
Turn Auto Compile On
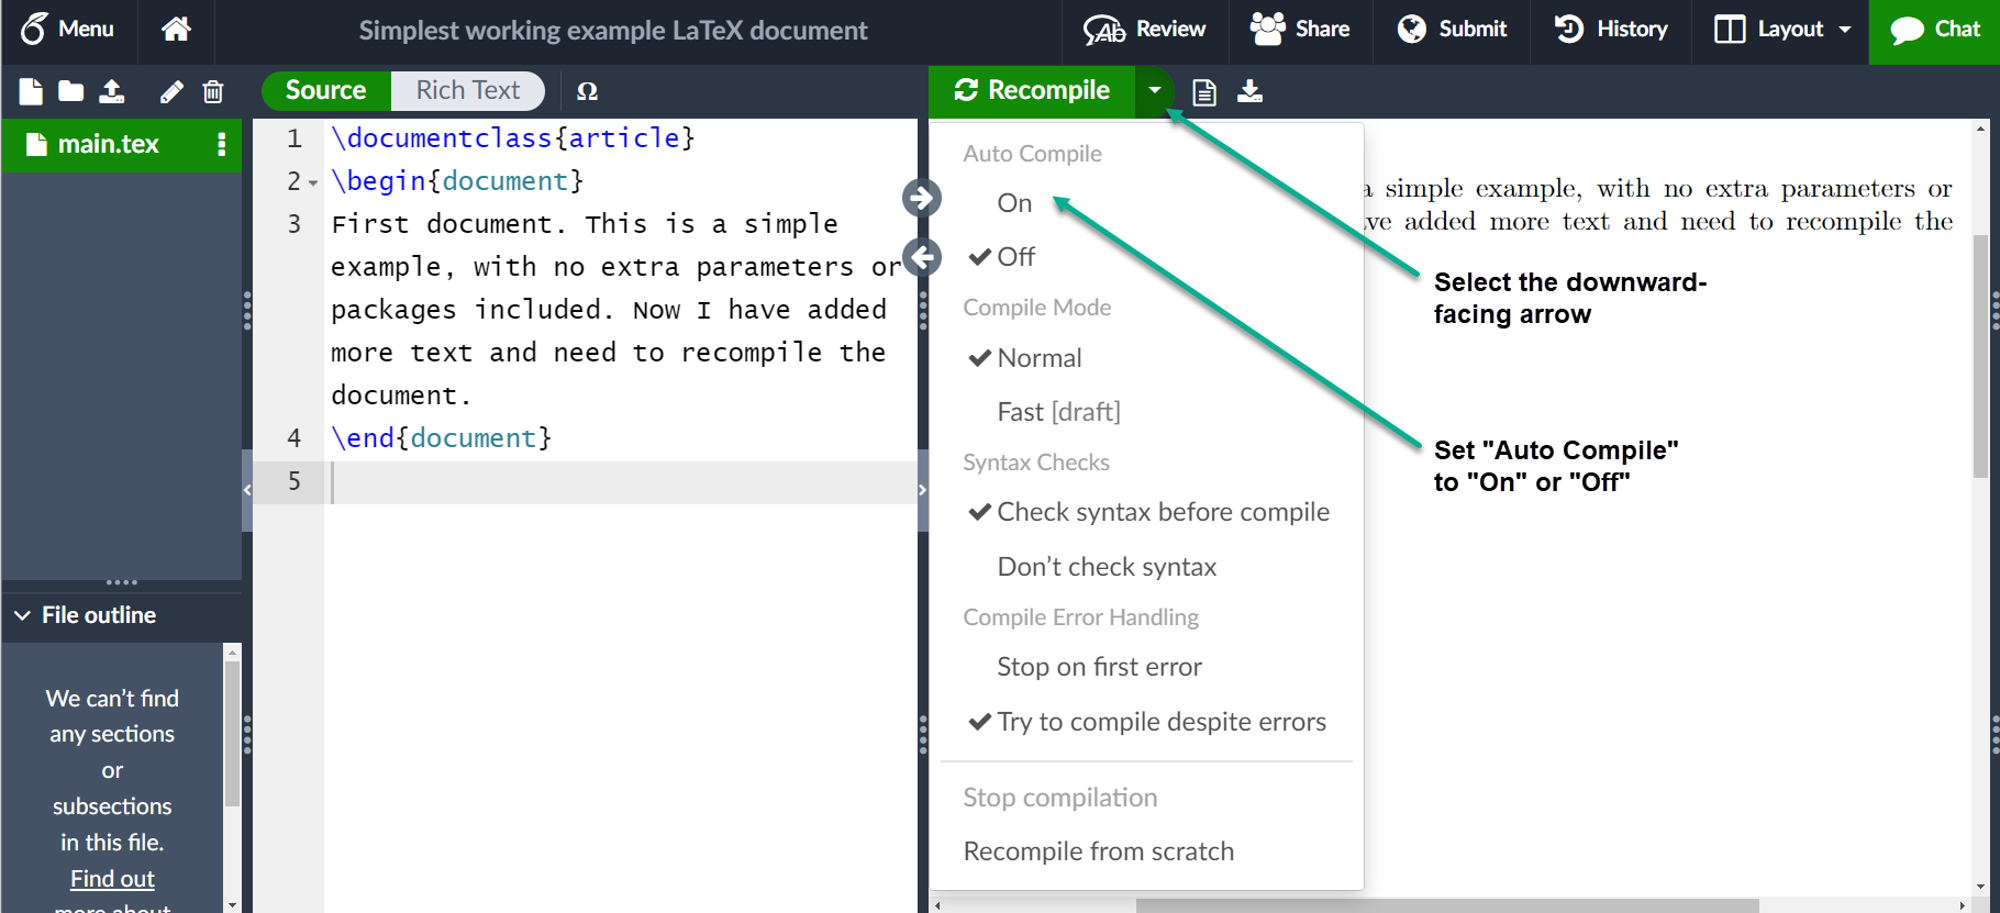1014,203
